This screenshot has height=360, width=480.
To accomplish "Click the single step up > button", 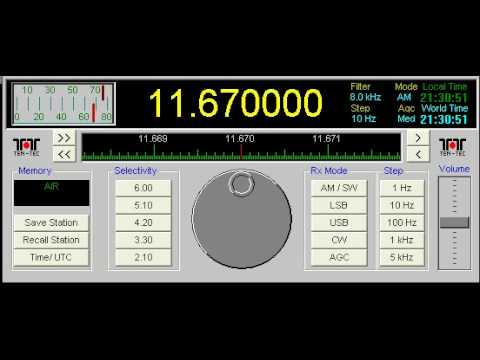I will click(418, 138).
